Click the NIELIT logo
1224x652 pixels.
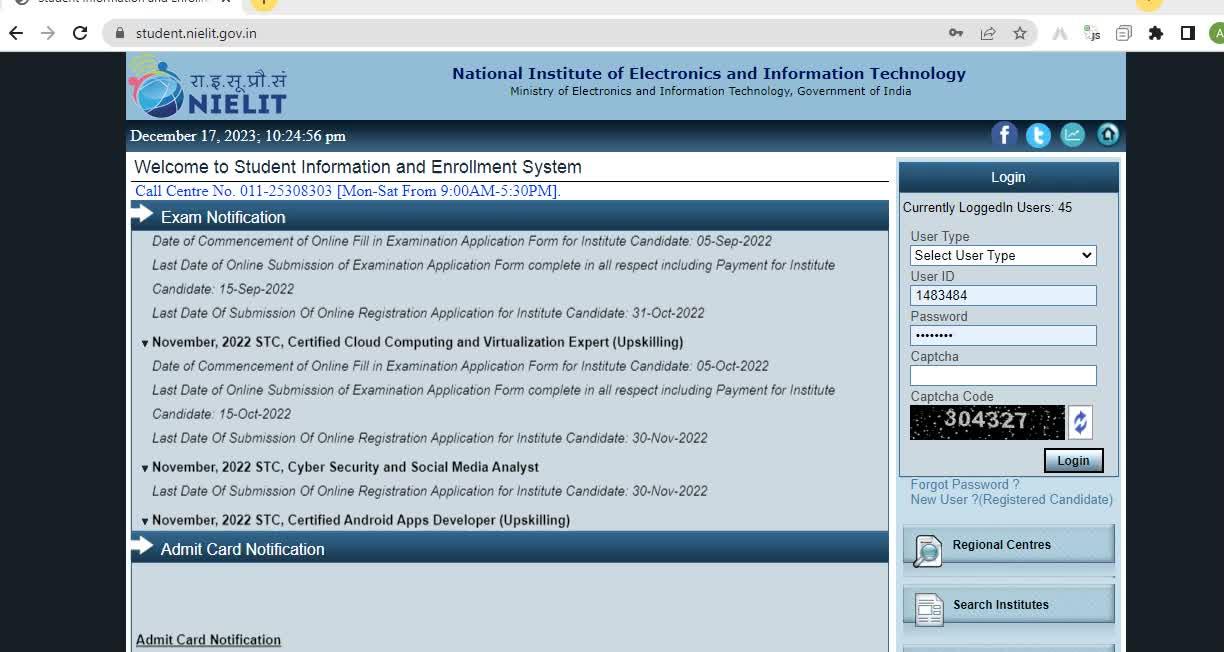[208, 86]
